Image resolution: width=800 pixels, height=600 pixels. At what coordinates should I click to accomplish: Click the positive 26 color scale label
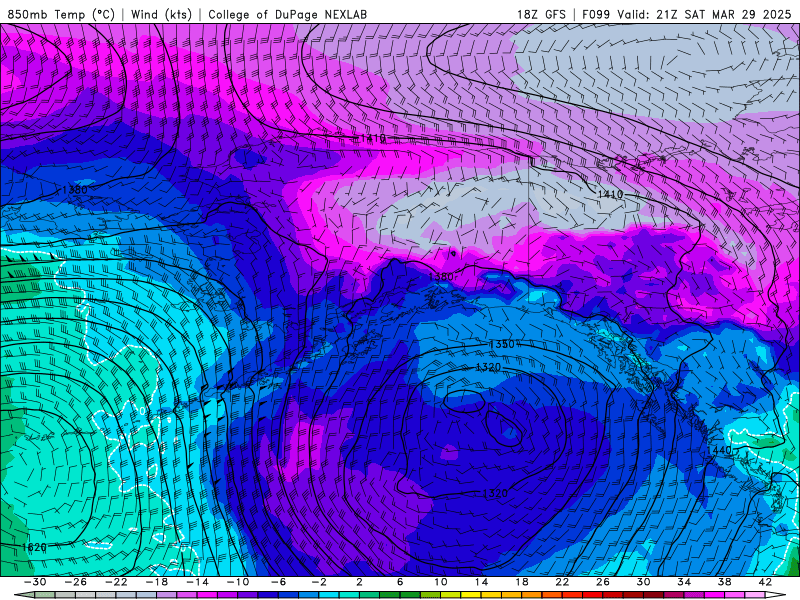click(x=603, y=582)
